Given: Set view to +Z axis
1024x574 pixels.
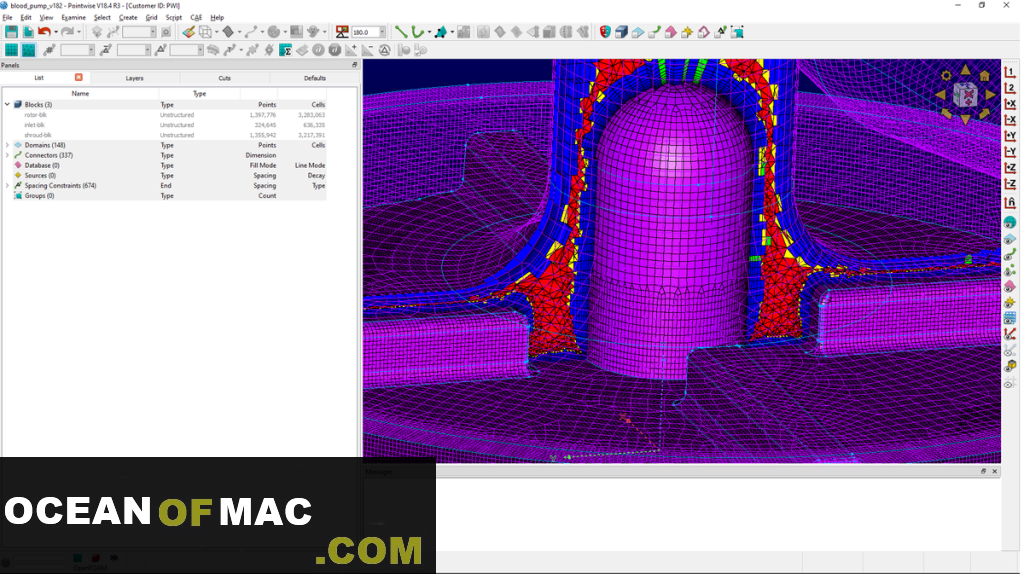Looking at the screenshot, I should pyautogui.click(x=1010, y=168).
